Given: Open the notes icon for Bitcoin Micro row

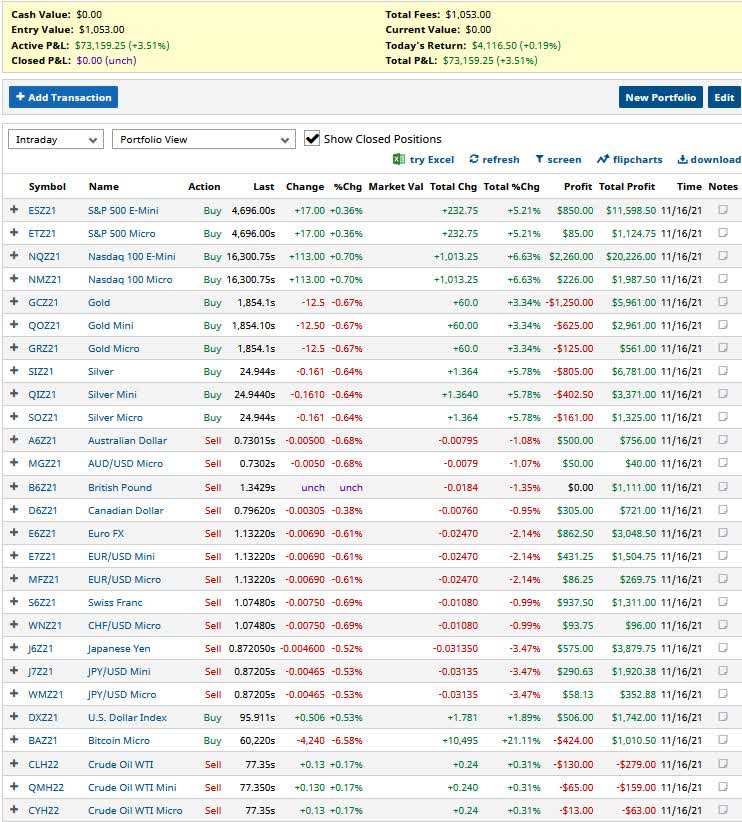Looking at the screenshot, I should click(x=723, y=740).
